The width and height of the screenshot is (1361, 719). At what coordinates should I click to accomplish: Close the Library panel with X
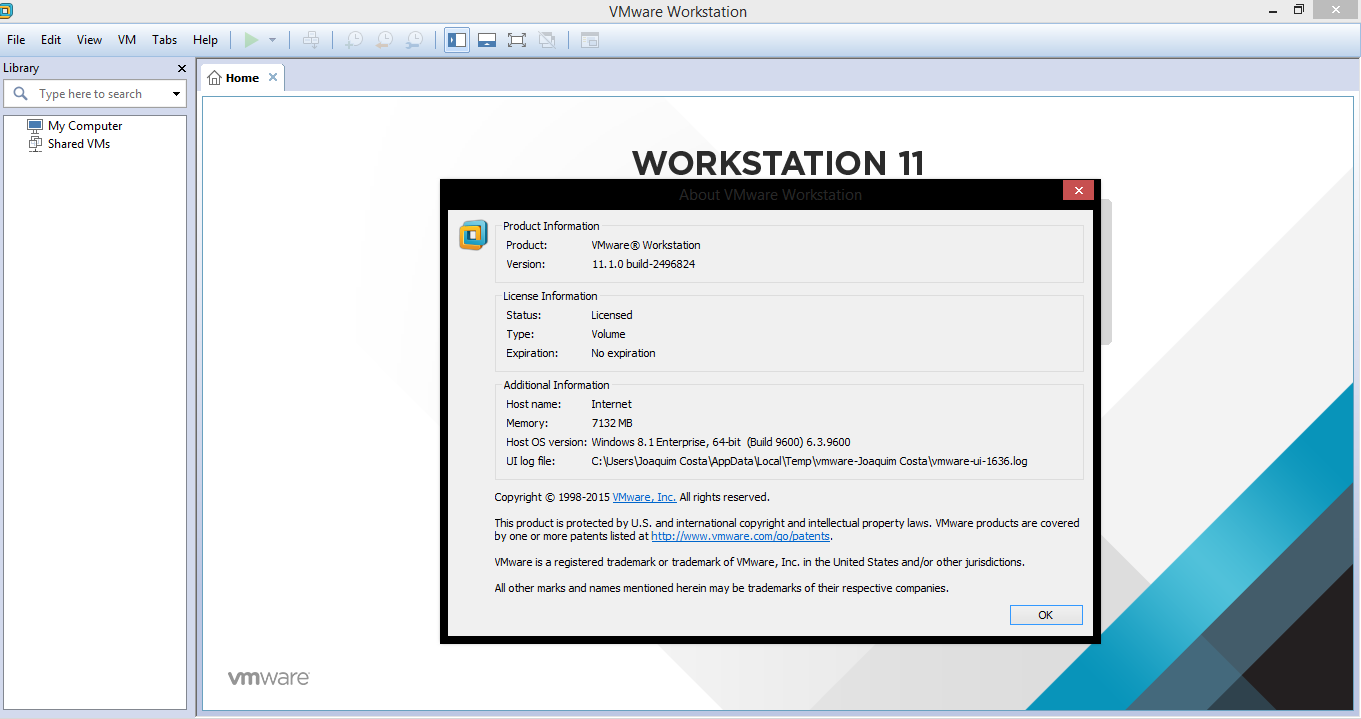[181, 68]
